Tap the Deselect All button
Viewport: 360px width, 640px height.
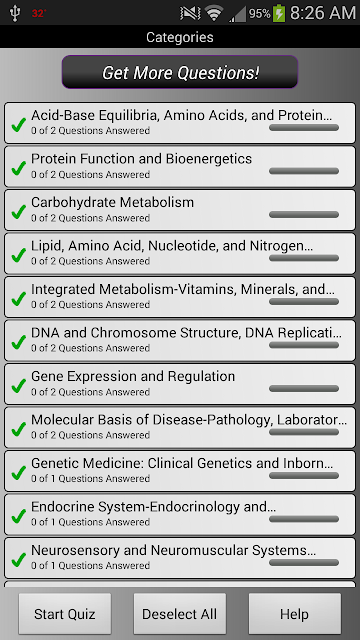click(180, 614)
